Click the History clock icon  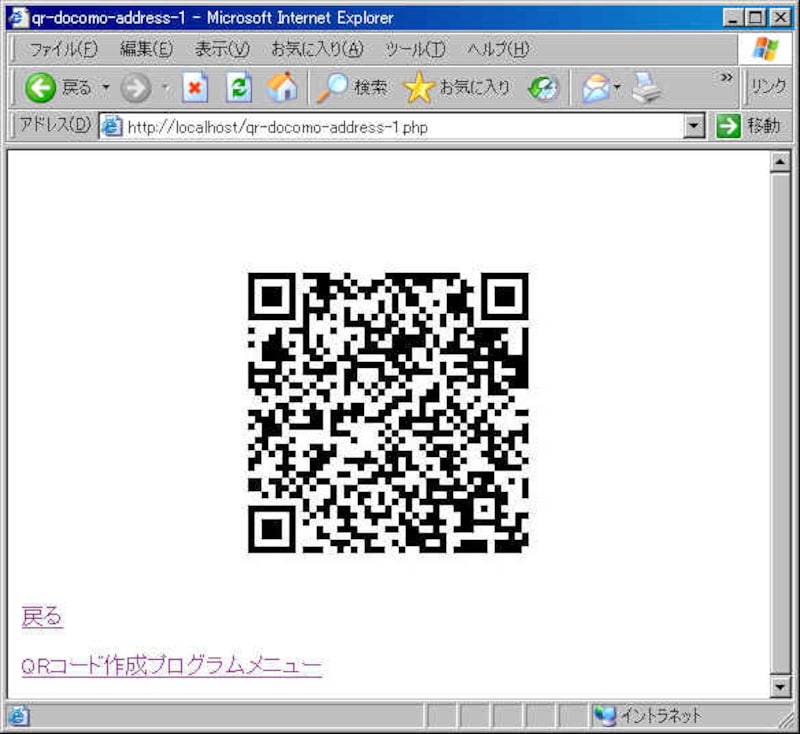click(543, 88)
